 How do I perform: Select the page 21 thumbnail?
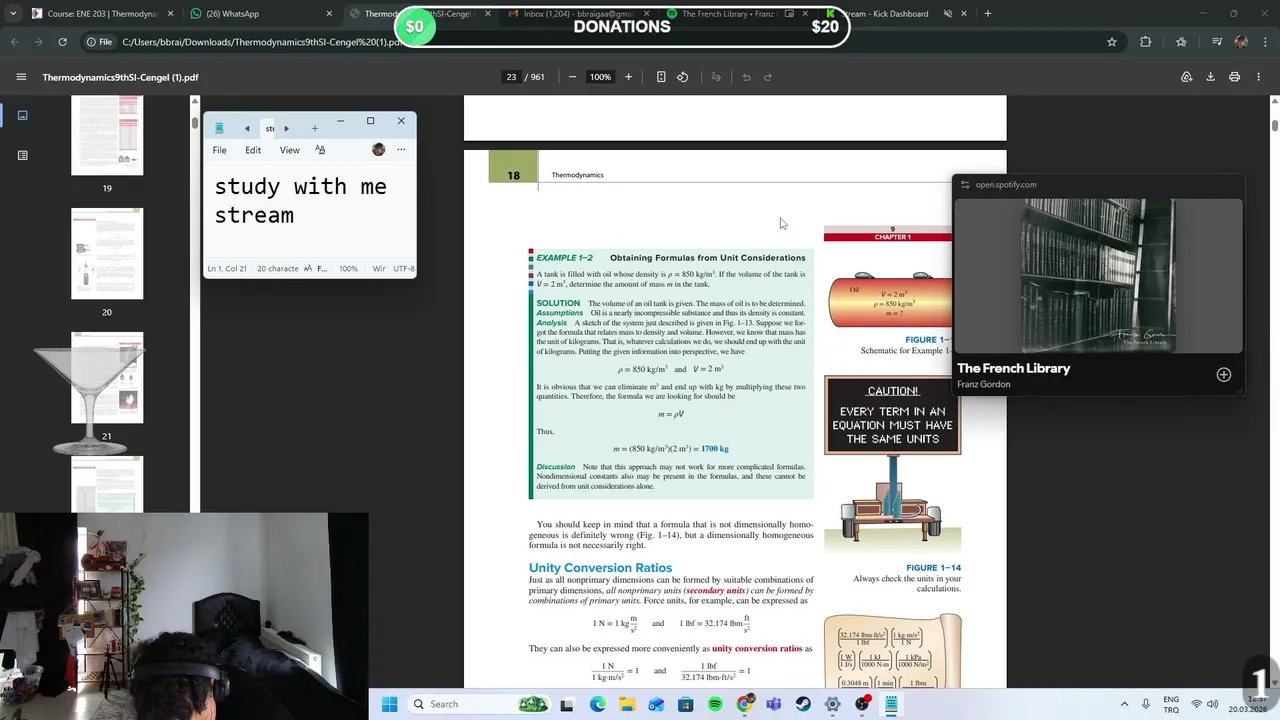pyautogui.click(x=107, y=378)
